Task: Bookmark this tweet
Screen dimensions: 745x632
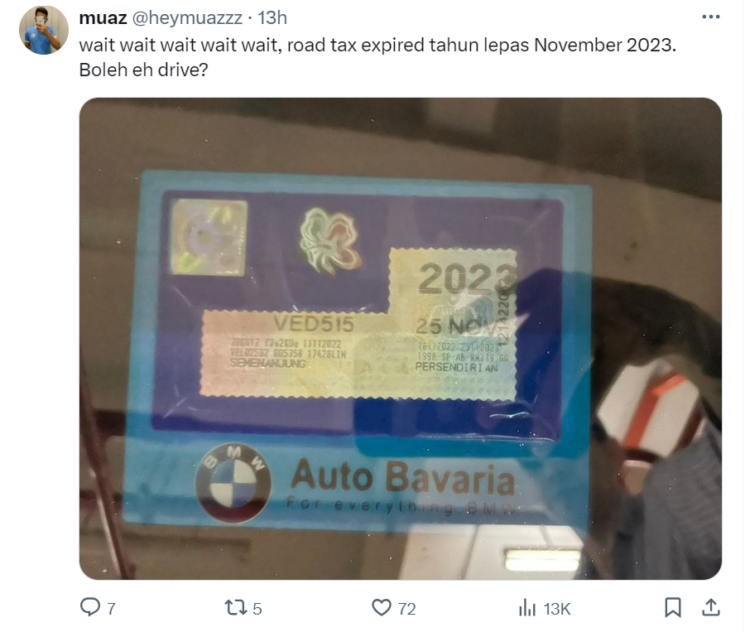Action: point(673,608)
